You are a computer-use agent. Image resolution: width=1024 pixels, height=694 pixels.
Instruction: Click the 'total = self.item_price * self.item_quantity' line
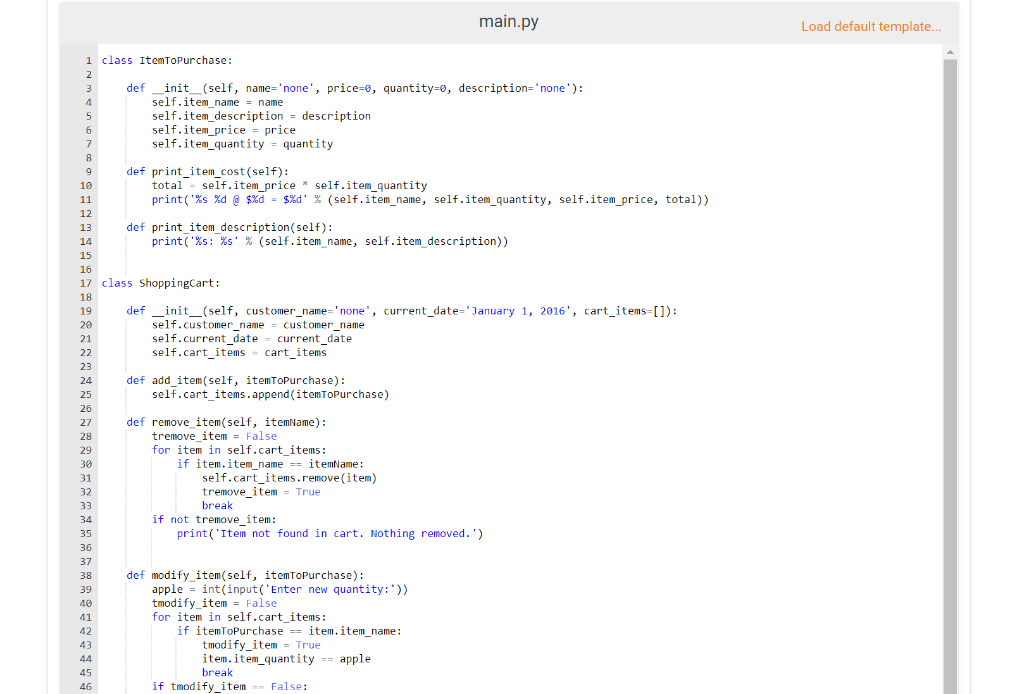[x=289, y=185]
